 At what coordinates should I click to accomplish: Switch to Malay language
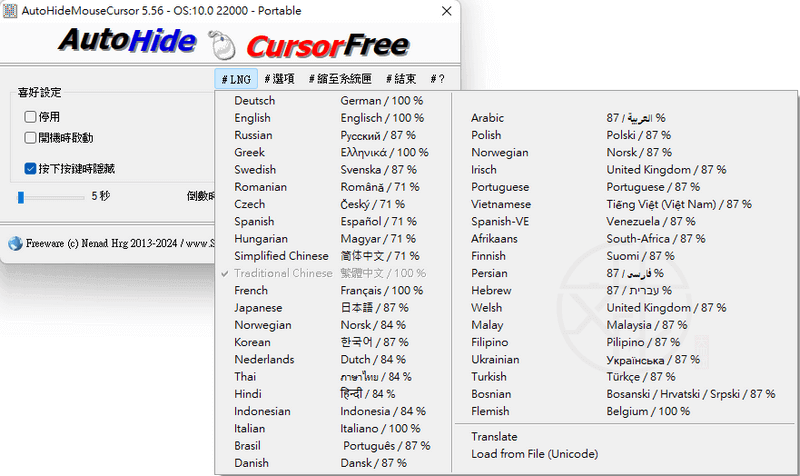(x=625, y=325)
